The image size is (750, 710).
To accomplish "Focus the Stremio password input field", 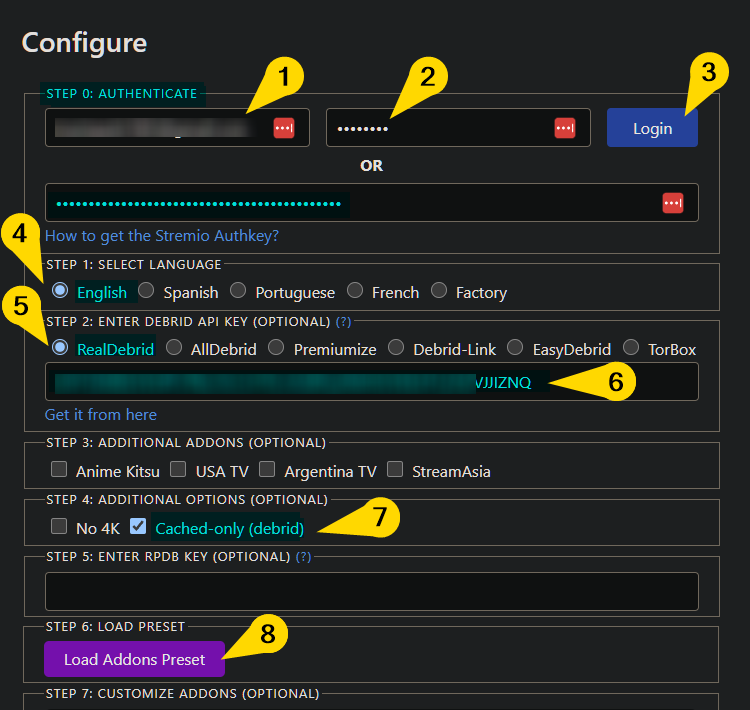I will [458, 128].
